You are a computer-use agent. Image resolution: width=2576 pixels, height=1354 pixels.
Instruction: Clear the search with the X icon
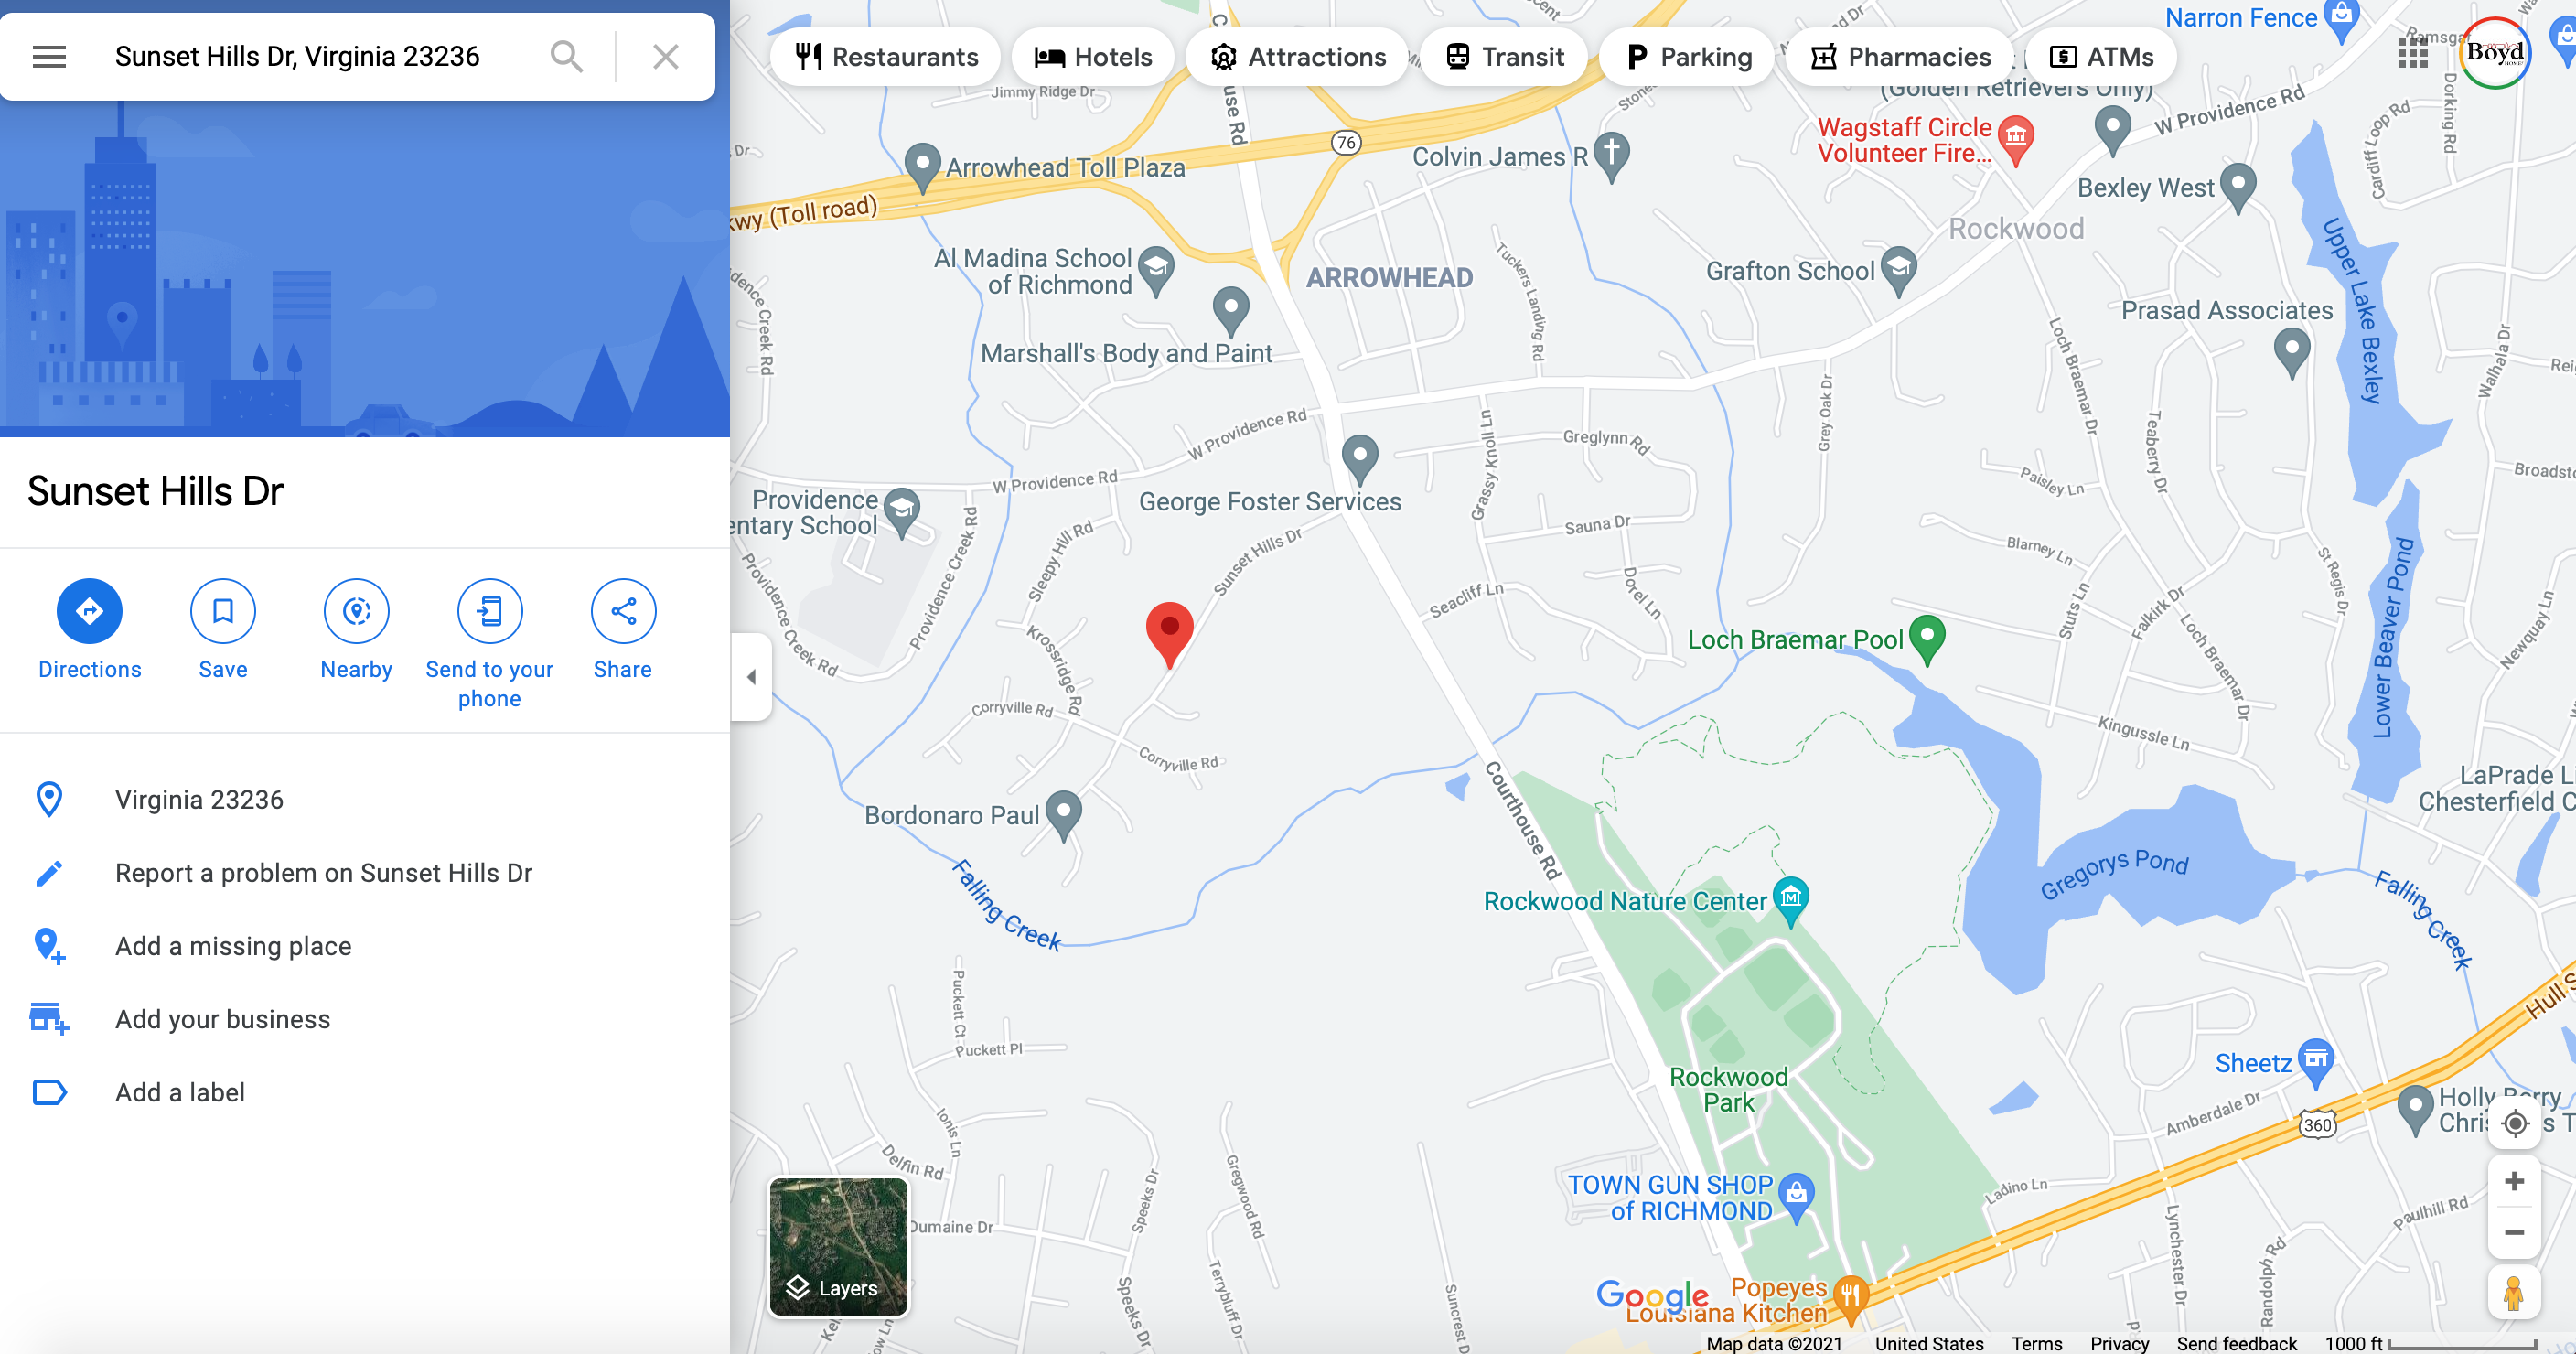666,57
